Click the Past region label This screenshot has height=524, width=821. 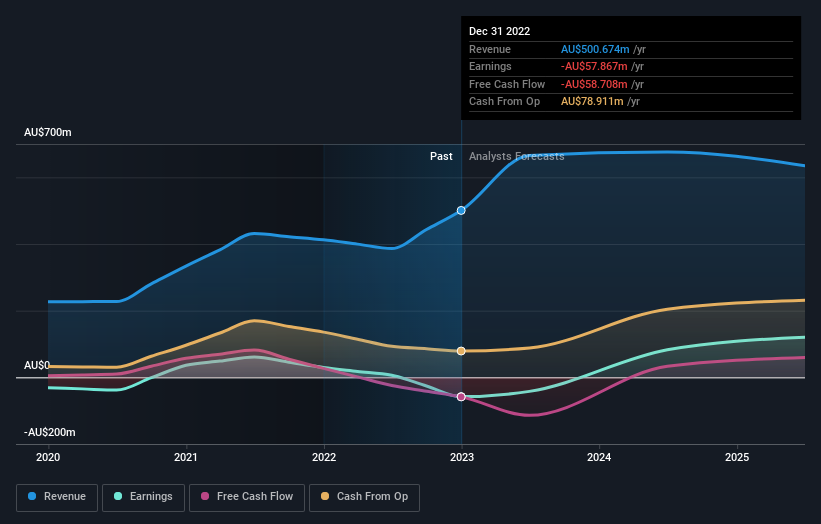(441, 156)
